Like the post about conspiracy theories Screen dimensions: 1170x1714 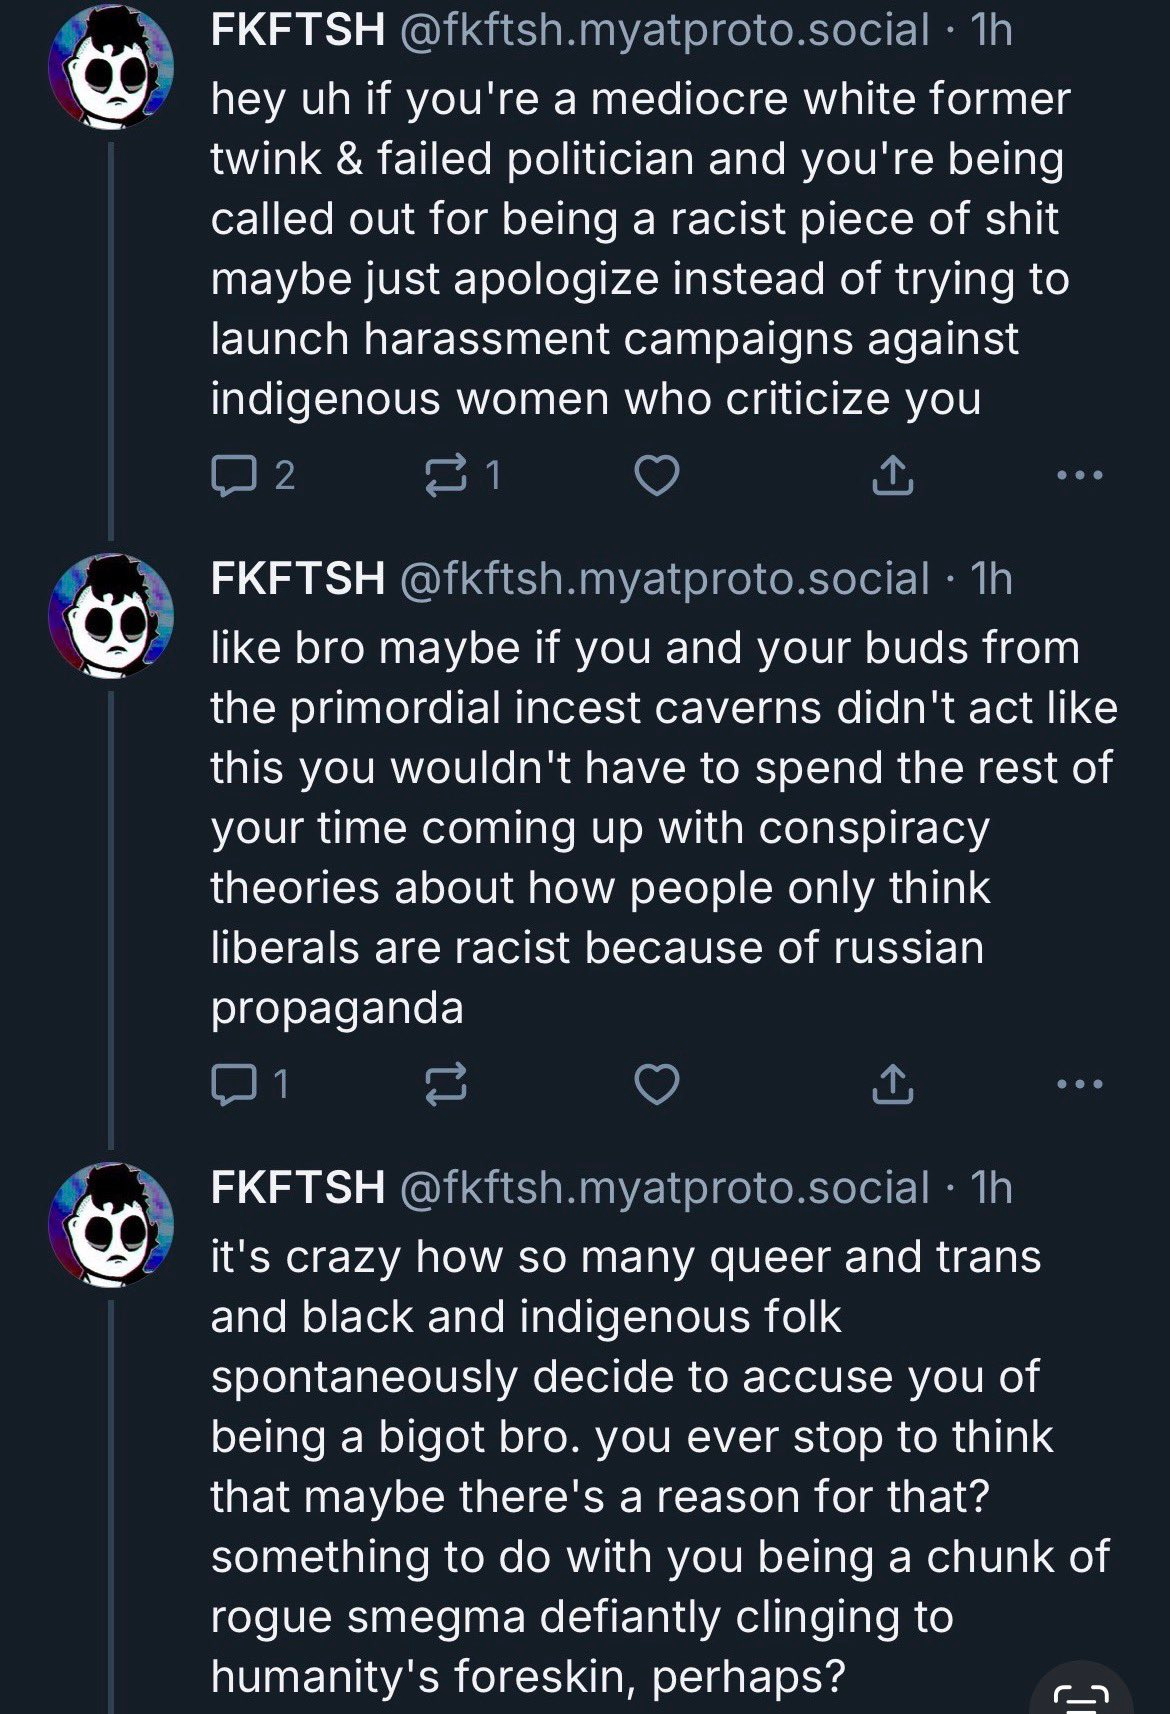(657, 1083)
